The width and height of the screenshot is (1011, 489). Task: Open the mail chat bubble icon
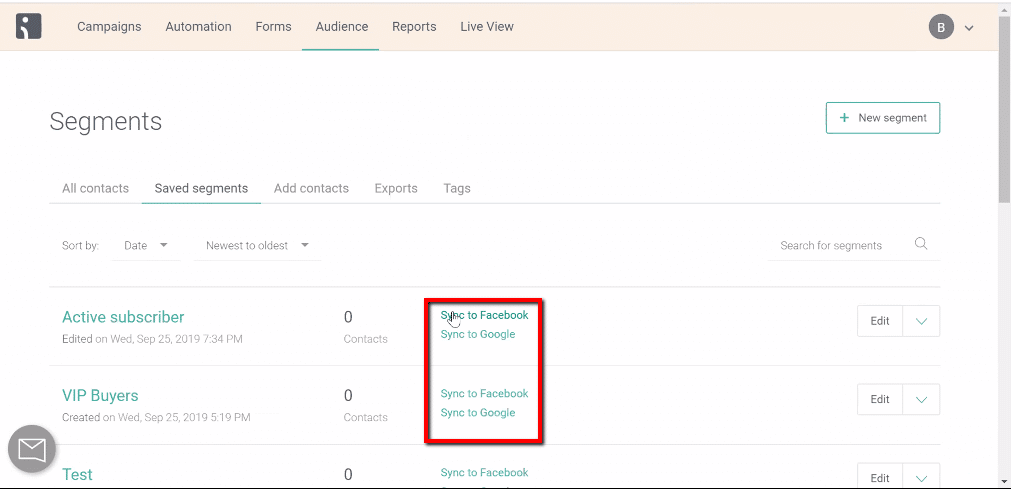[32, 449]
